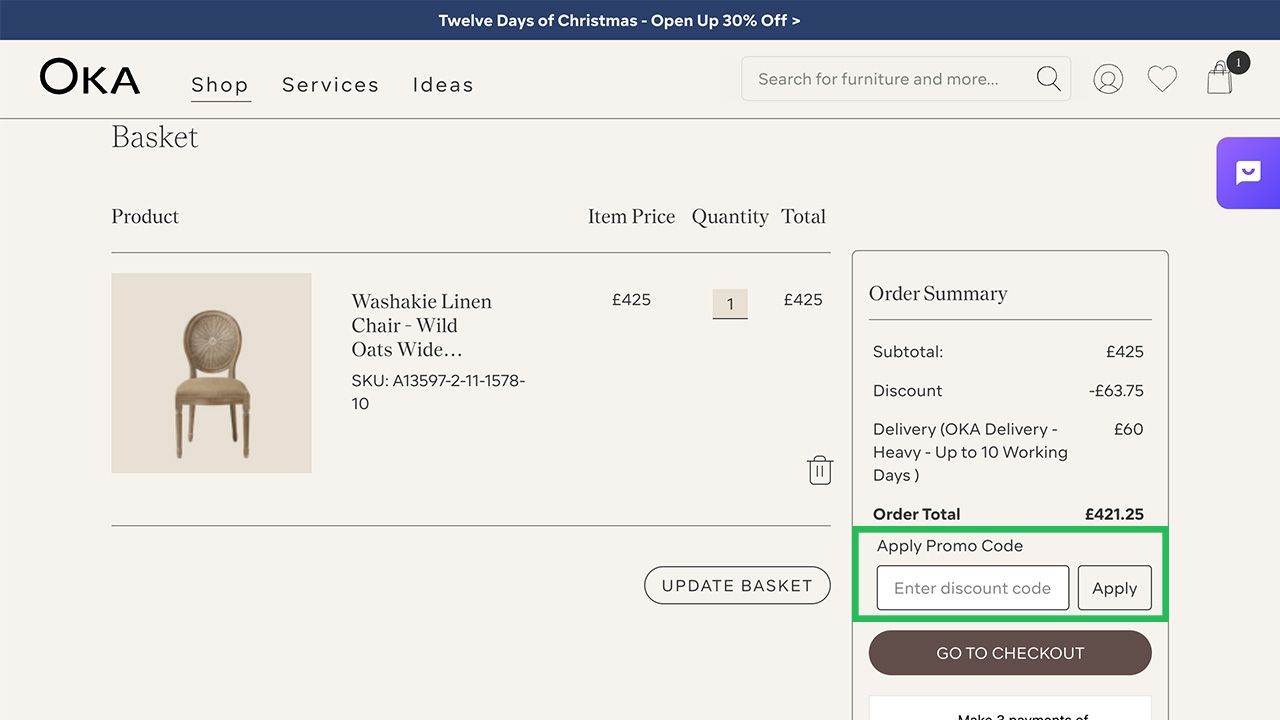Click the quantity box for the chair
This screenshot has width=1280, height=720.
point(730,304)
